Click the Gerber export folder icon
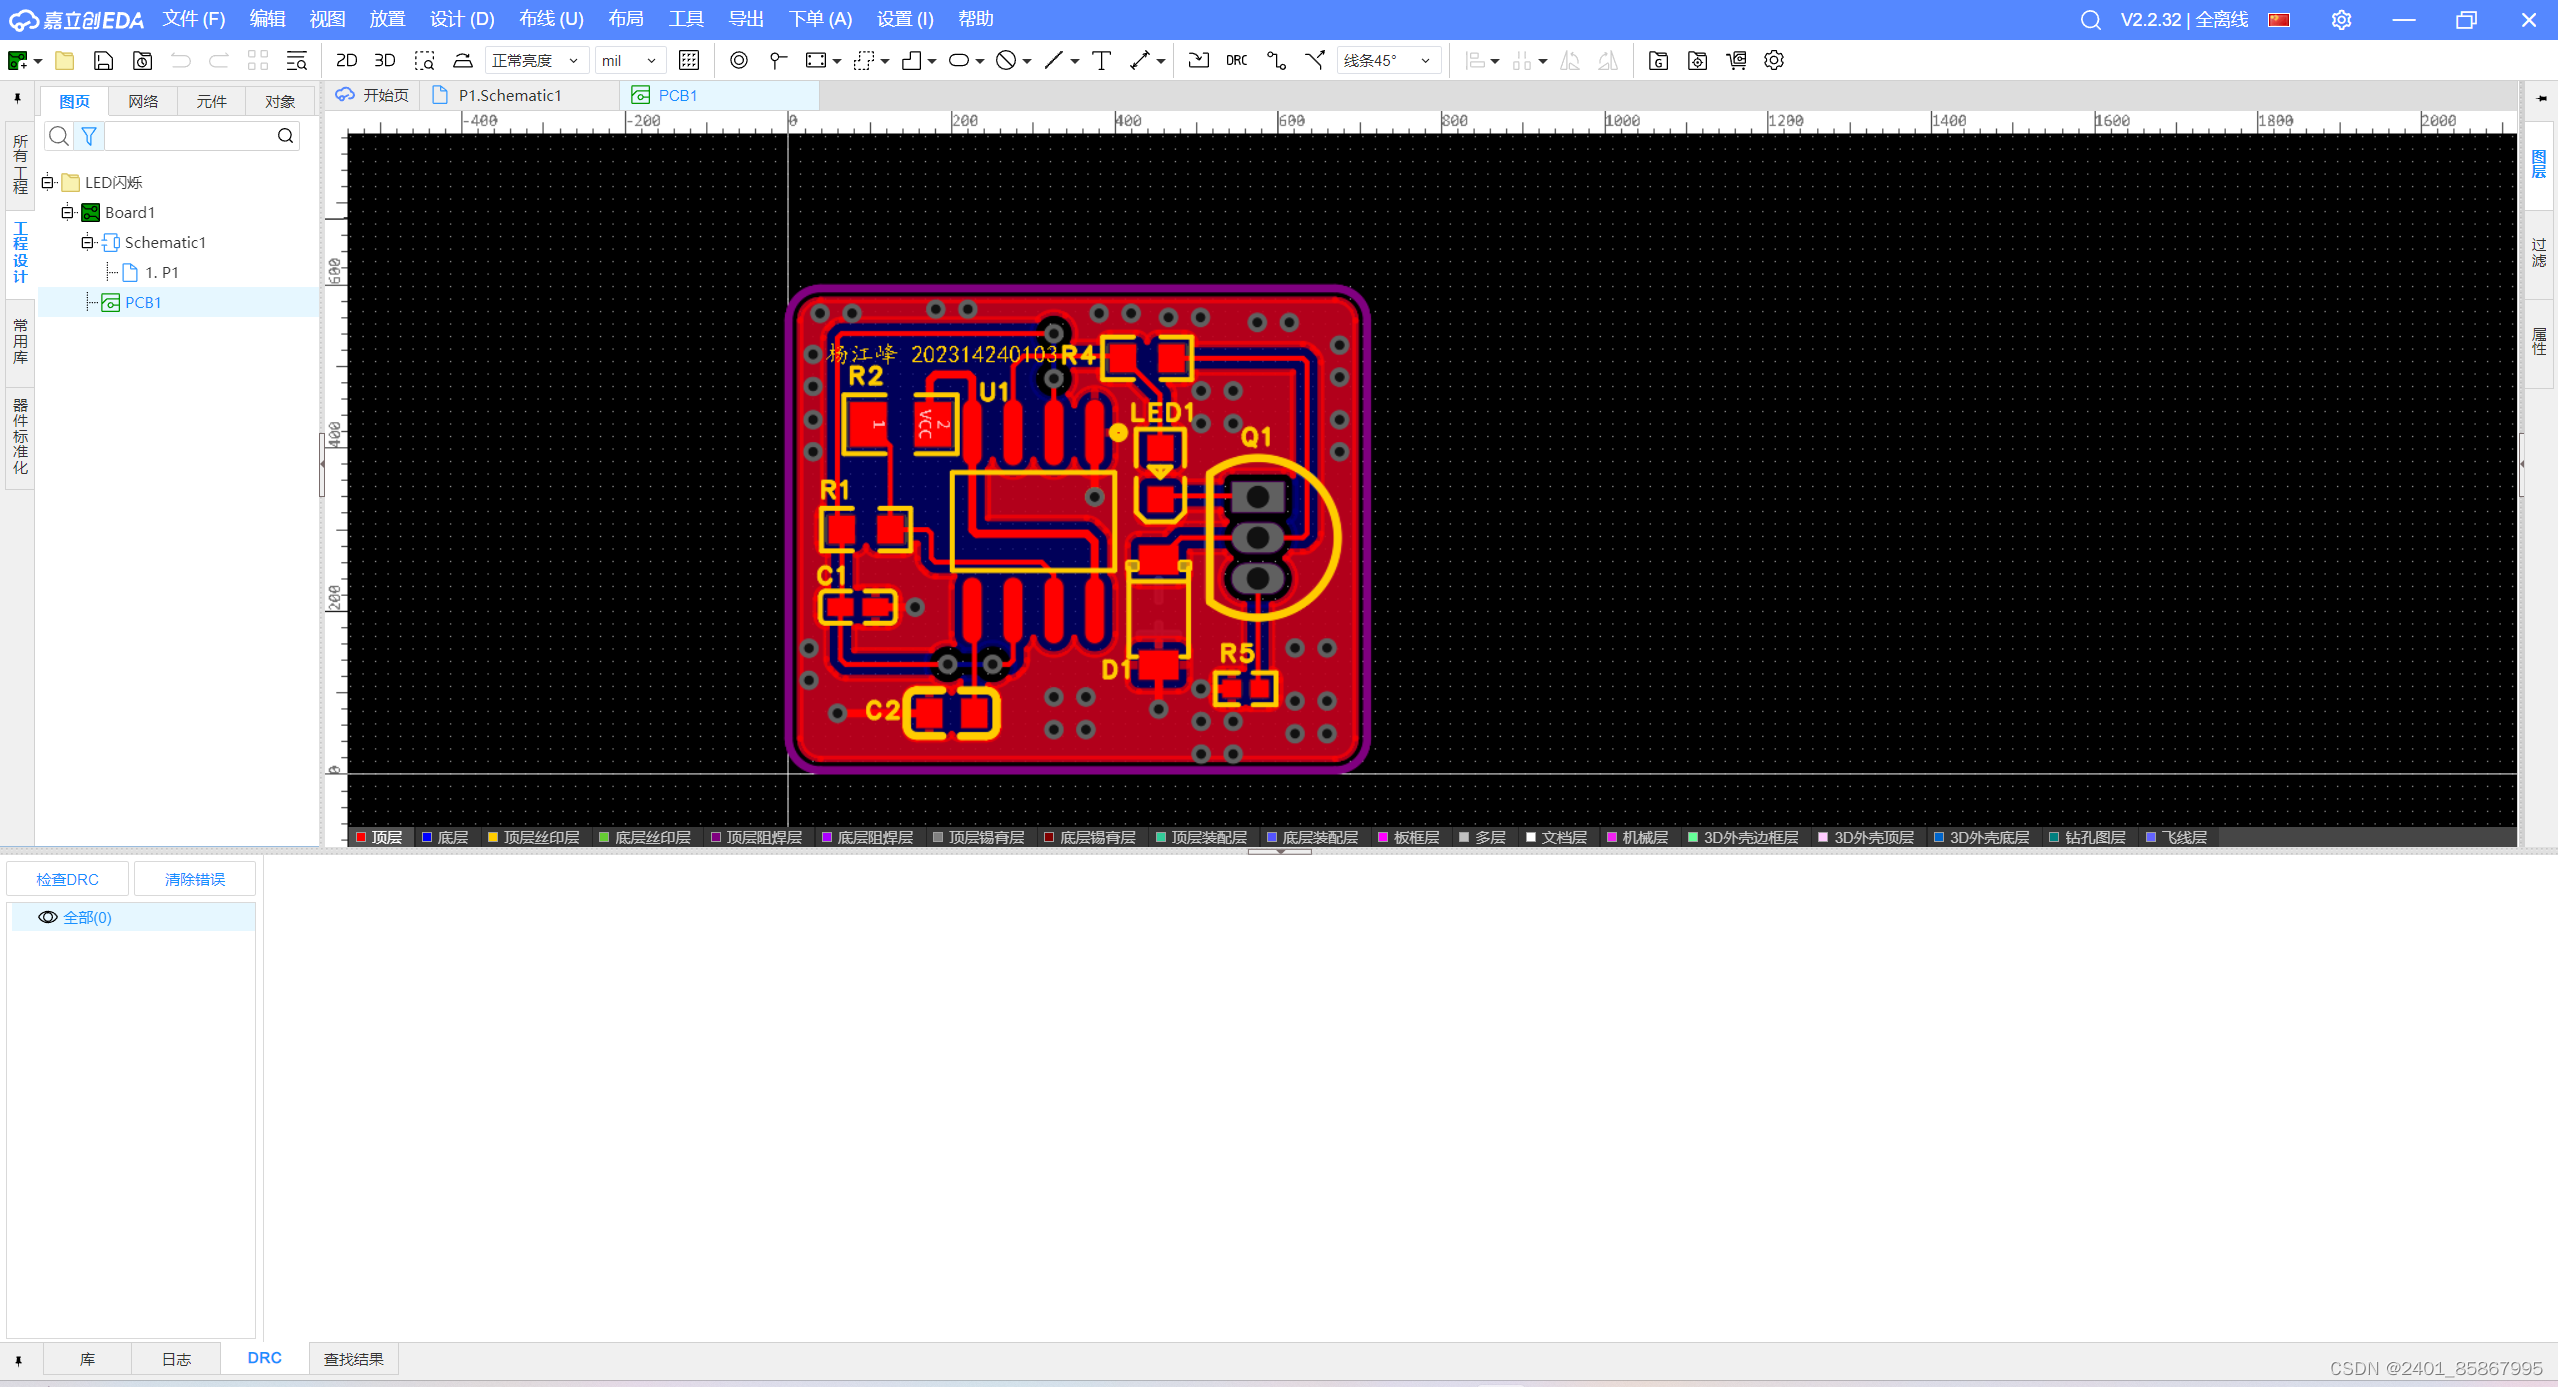 click(1658, 60)
